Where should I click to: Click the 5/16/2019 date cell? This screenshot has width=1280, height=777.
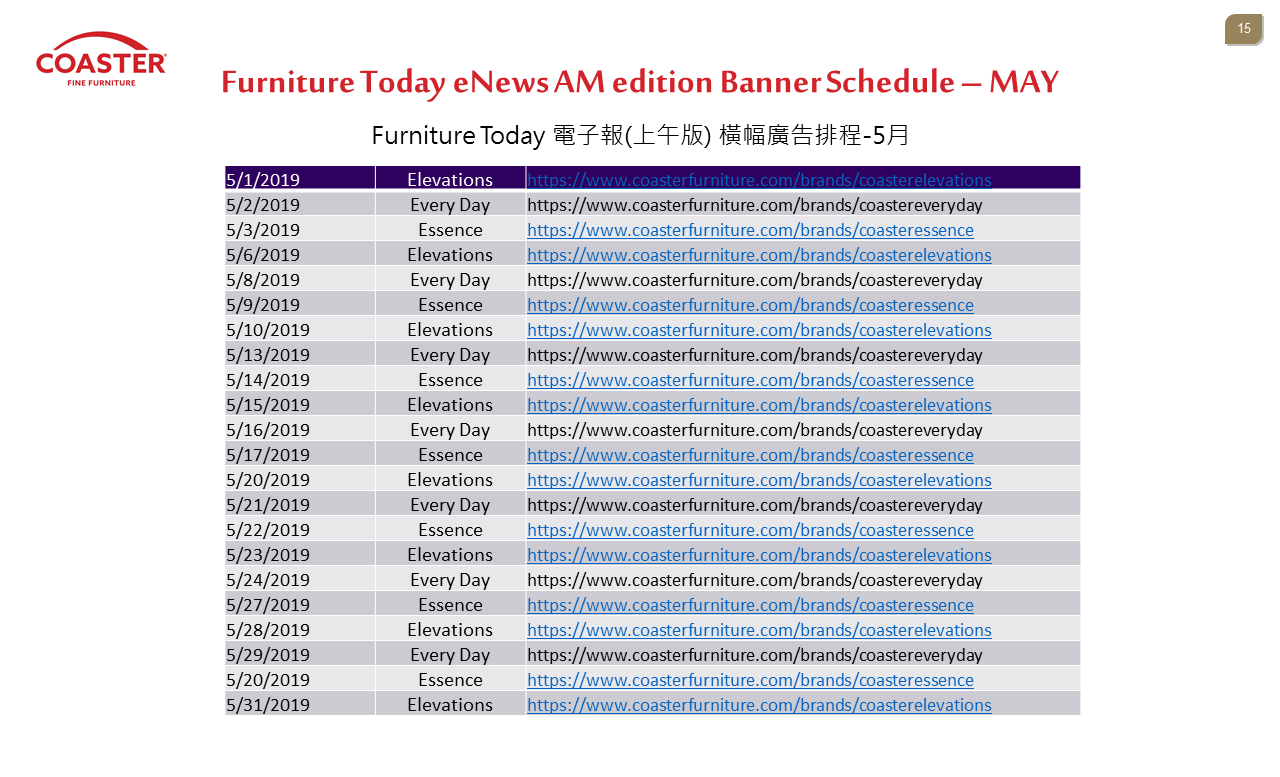[300, 429]
